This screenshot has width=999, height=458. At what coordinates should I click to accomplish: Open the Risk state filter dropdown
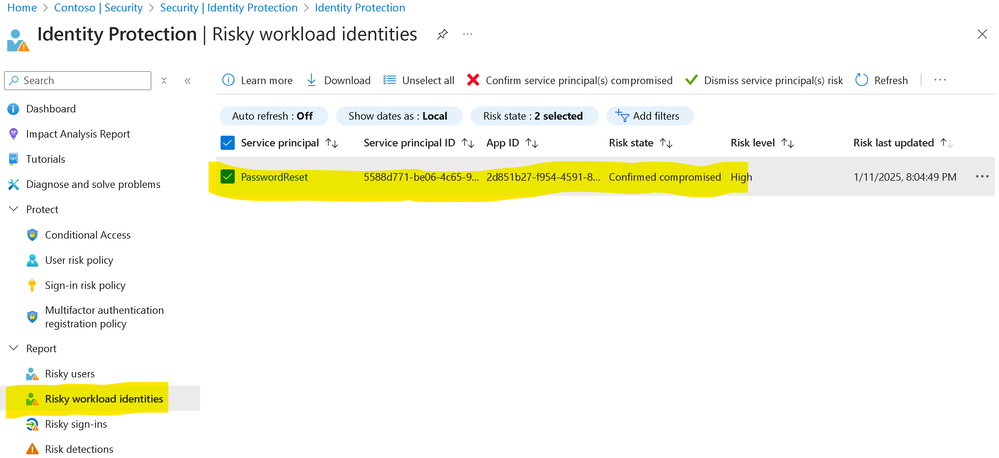click(534, 116)
